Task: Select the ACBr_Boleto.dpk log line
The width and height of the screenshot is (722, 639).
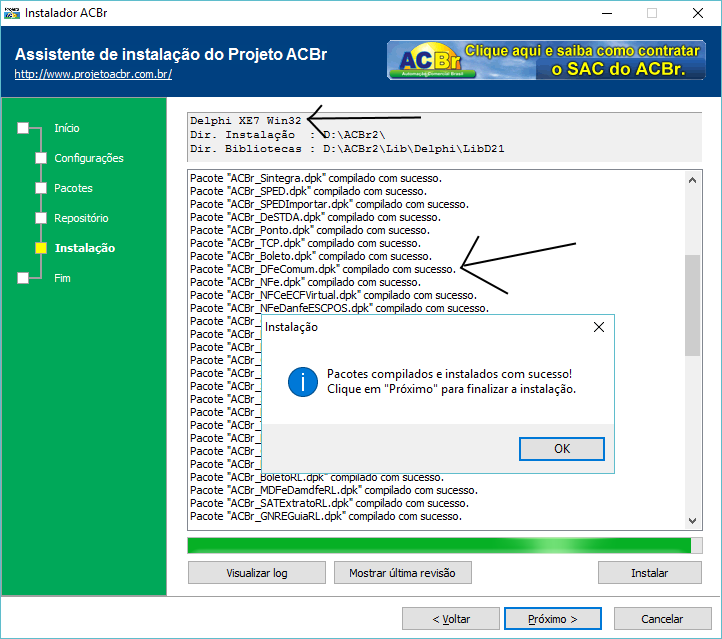Action: point(311,256)
